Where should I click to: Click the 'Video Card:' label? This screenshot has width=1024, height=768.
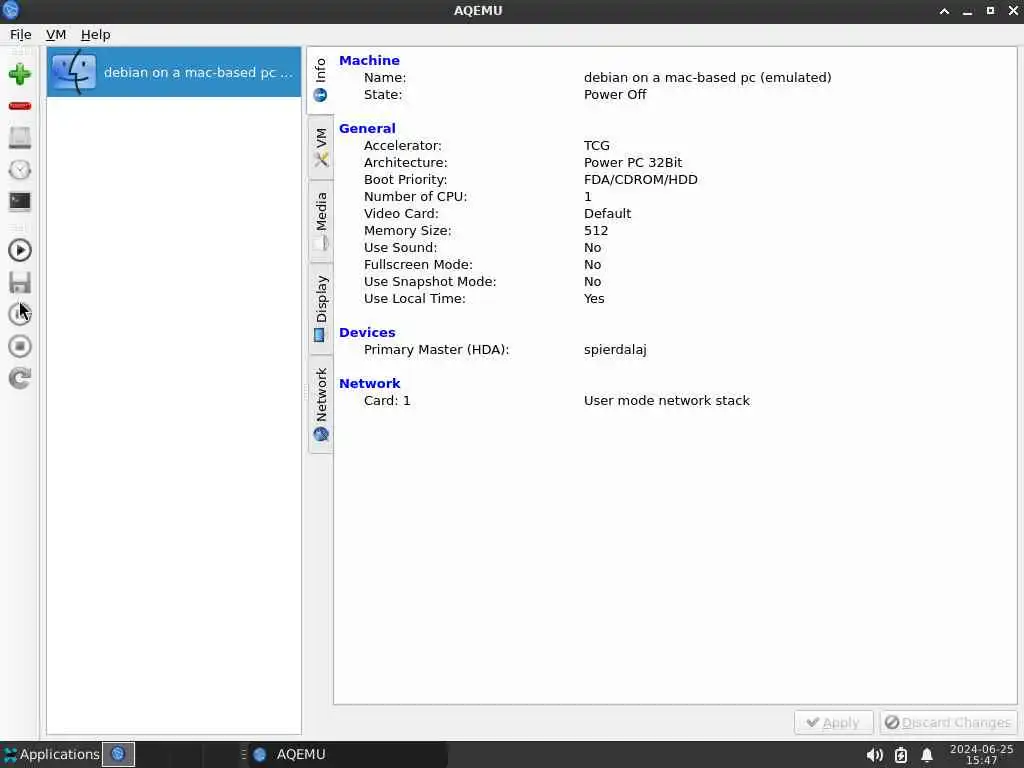tap(401, 214)
